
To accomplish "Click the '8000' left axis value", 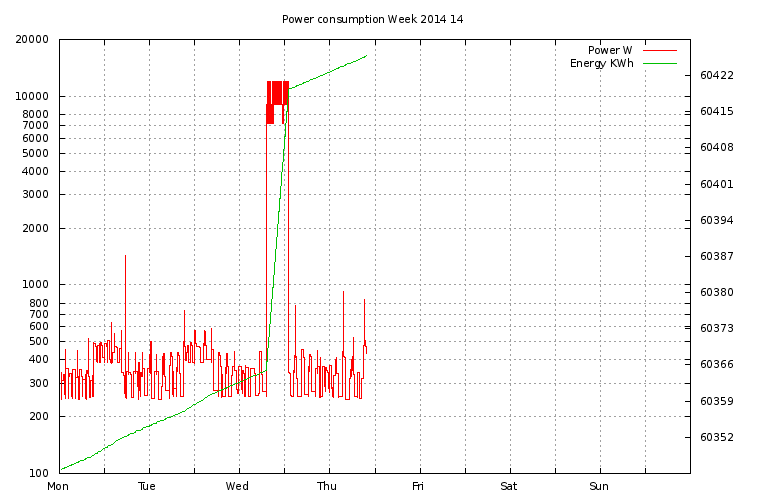I will click(35, 114).
